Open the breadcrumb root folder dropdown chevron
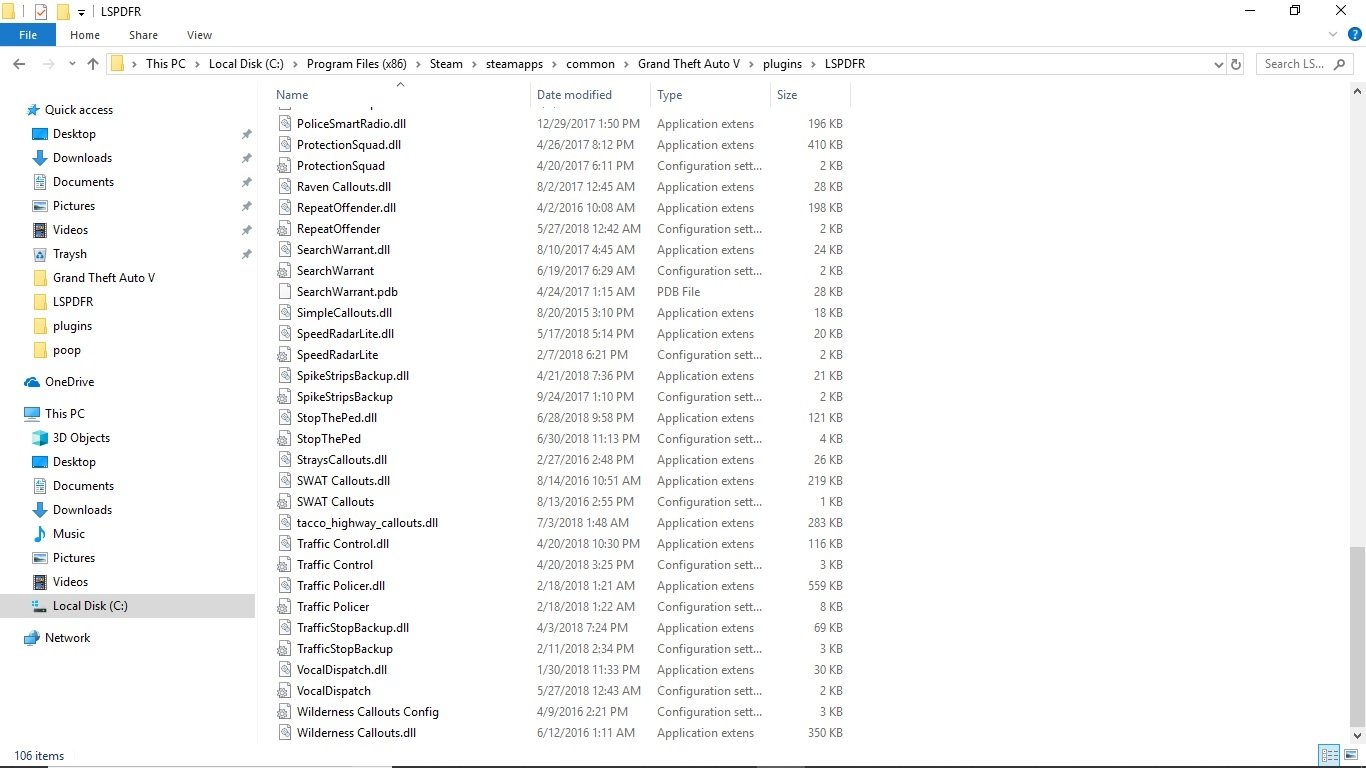Screen dimensions: 1366x768 pos(134,64)
